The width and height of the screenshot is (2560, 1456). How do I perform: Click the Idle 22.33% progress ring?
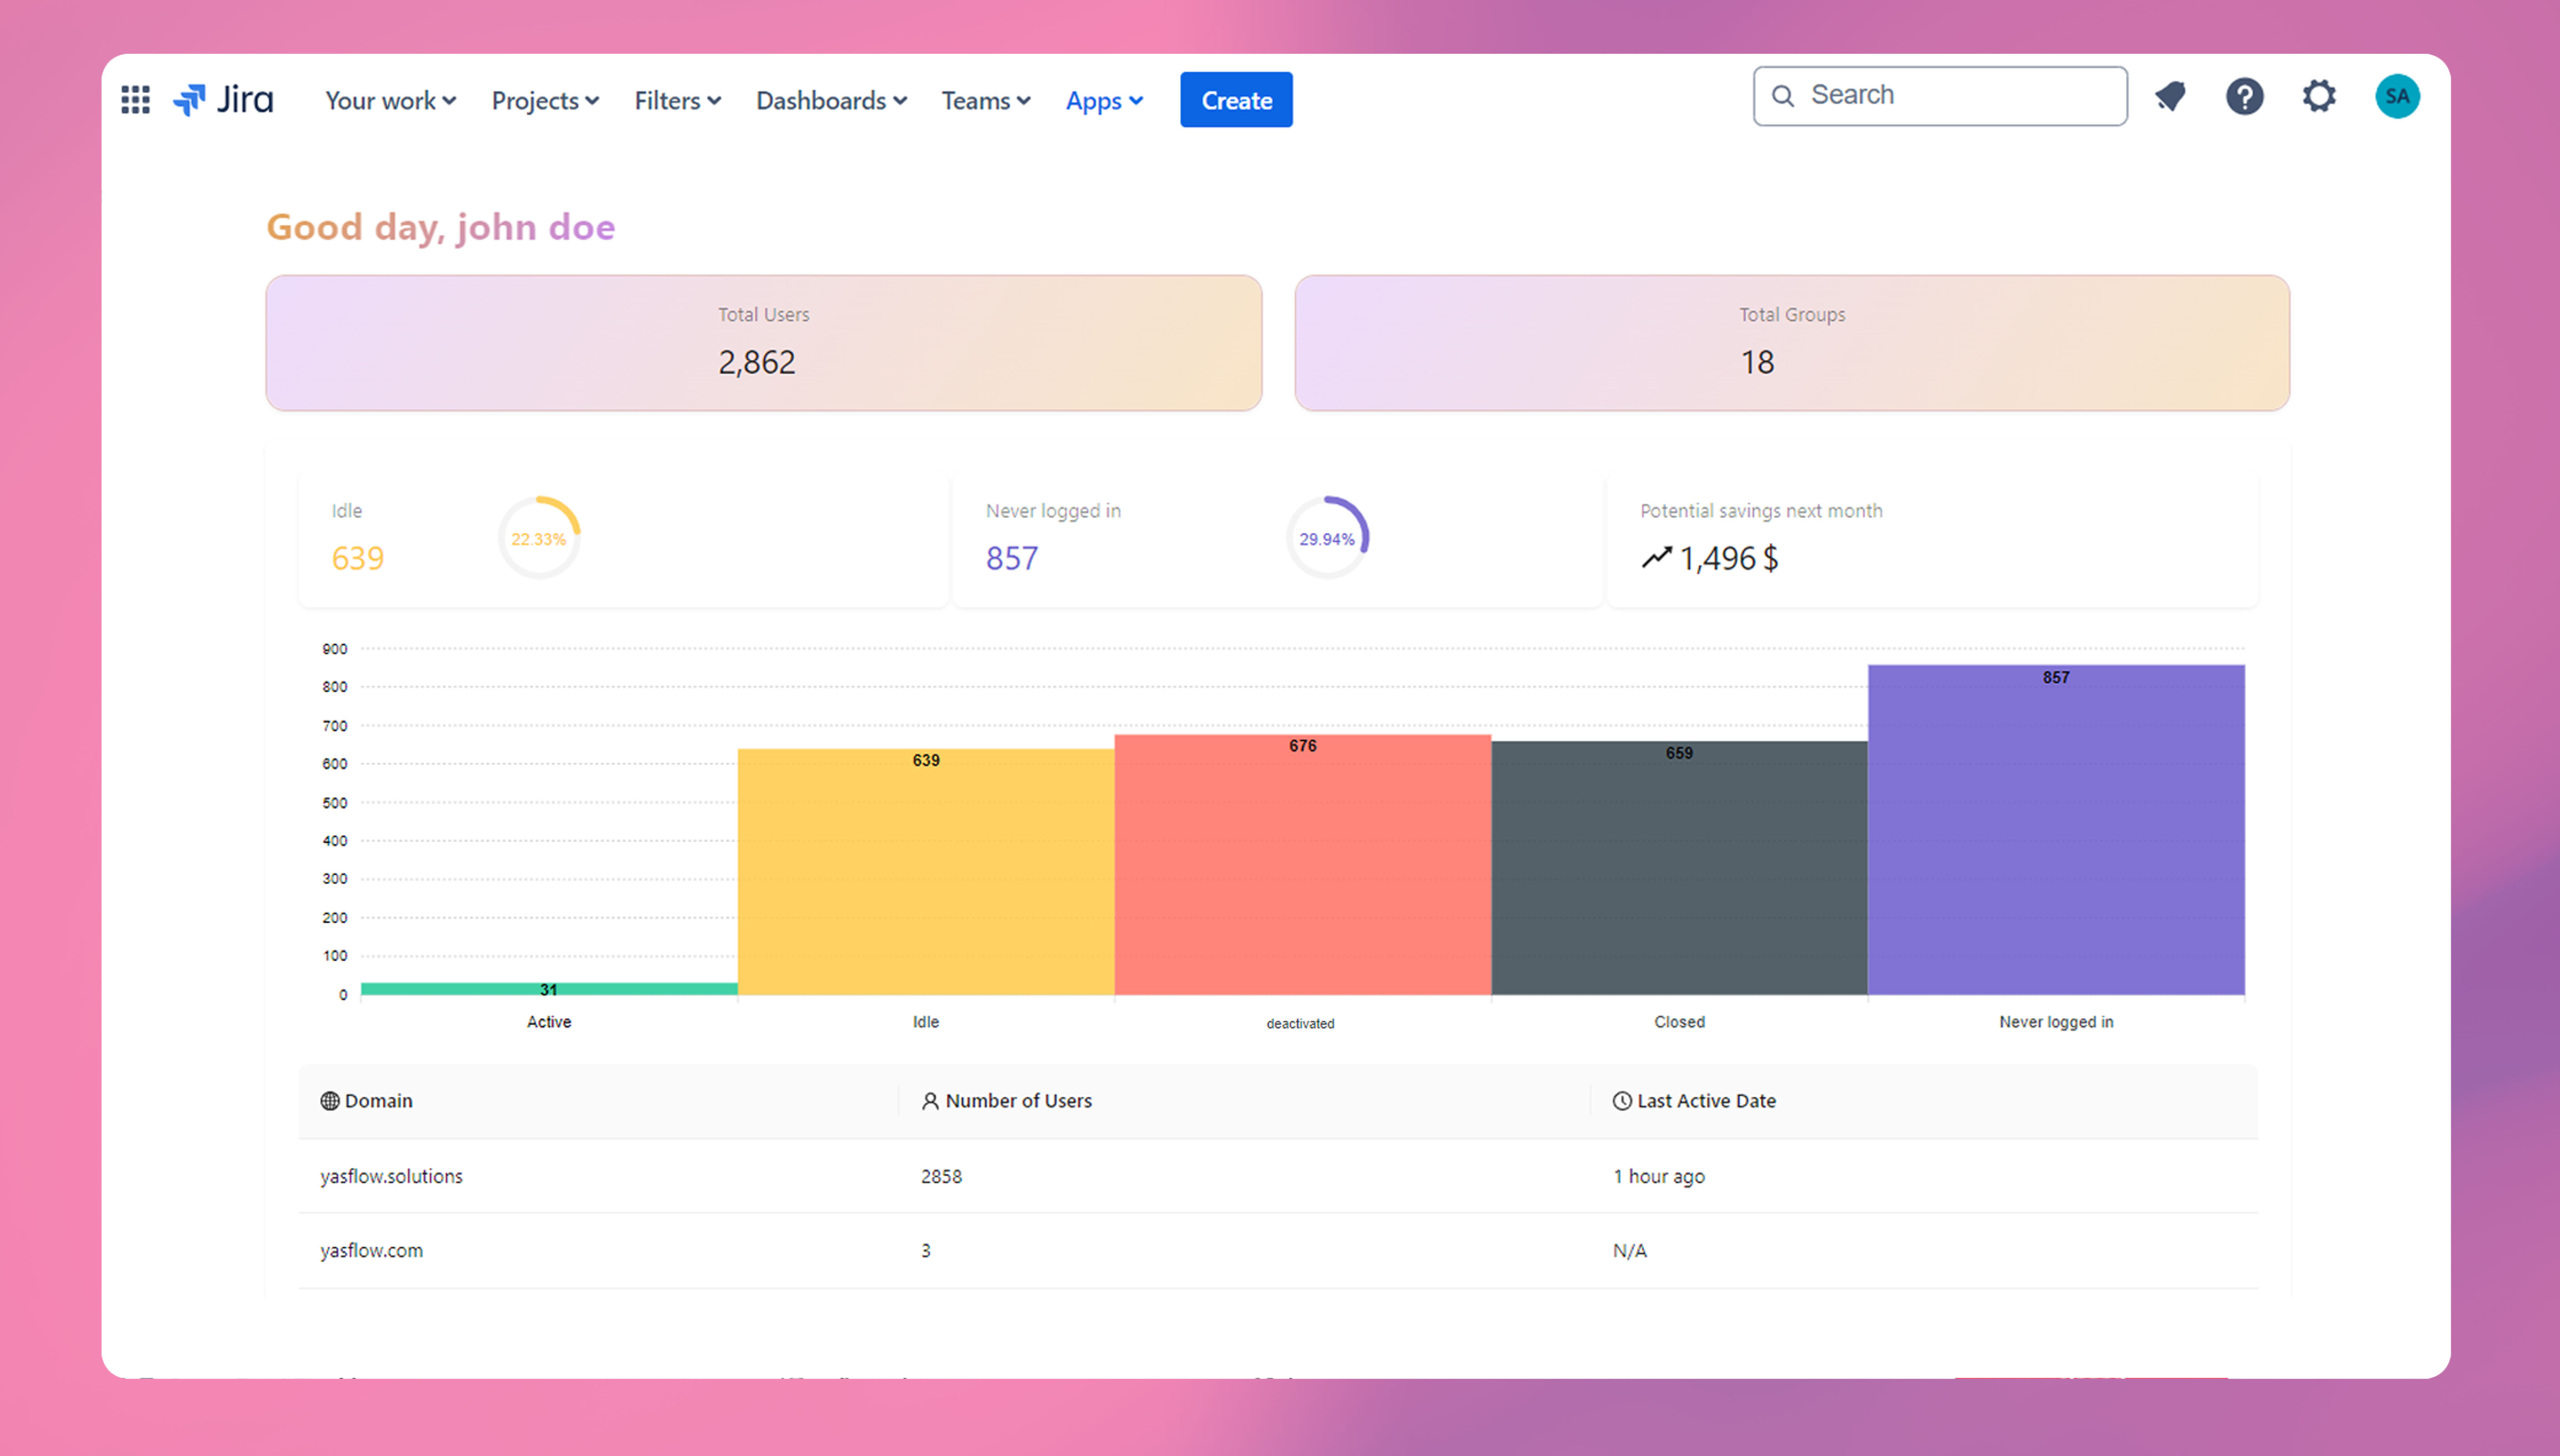coord(539,538)
